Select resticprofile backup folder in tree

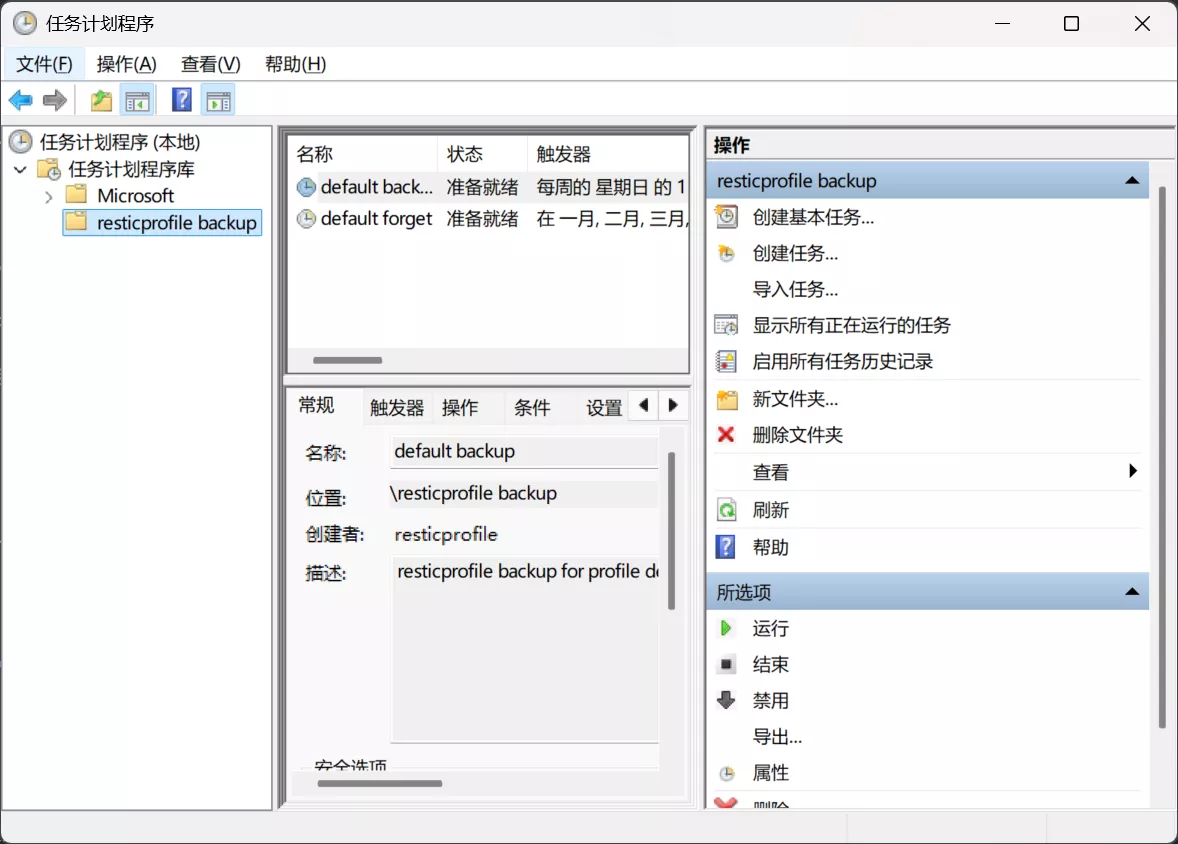162,223
